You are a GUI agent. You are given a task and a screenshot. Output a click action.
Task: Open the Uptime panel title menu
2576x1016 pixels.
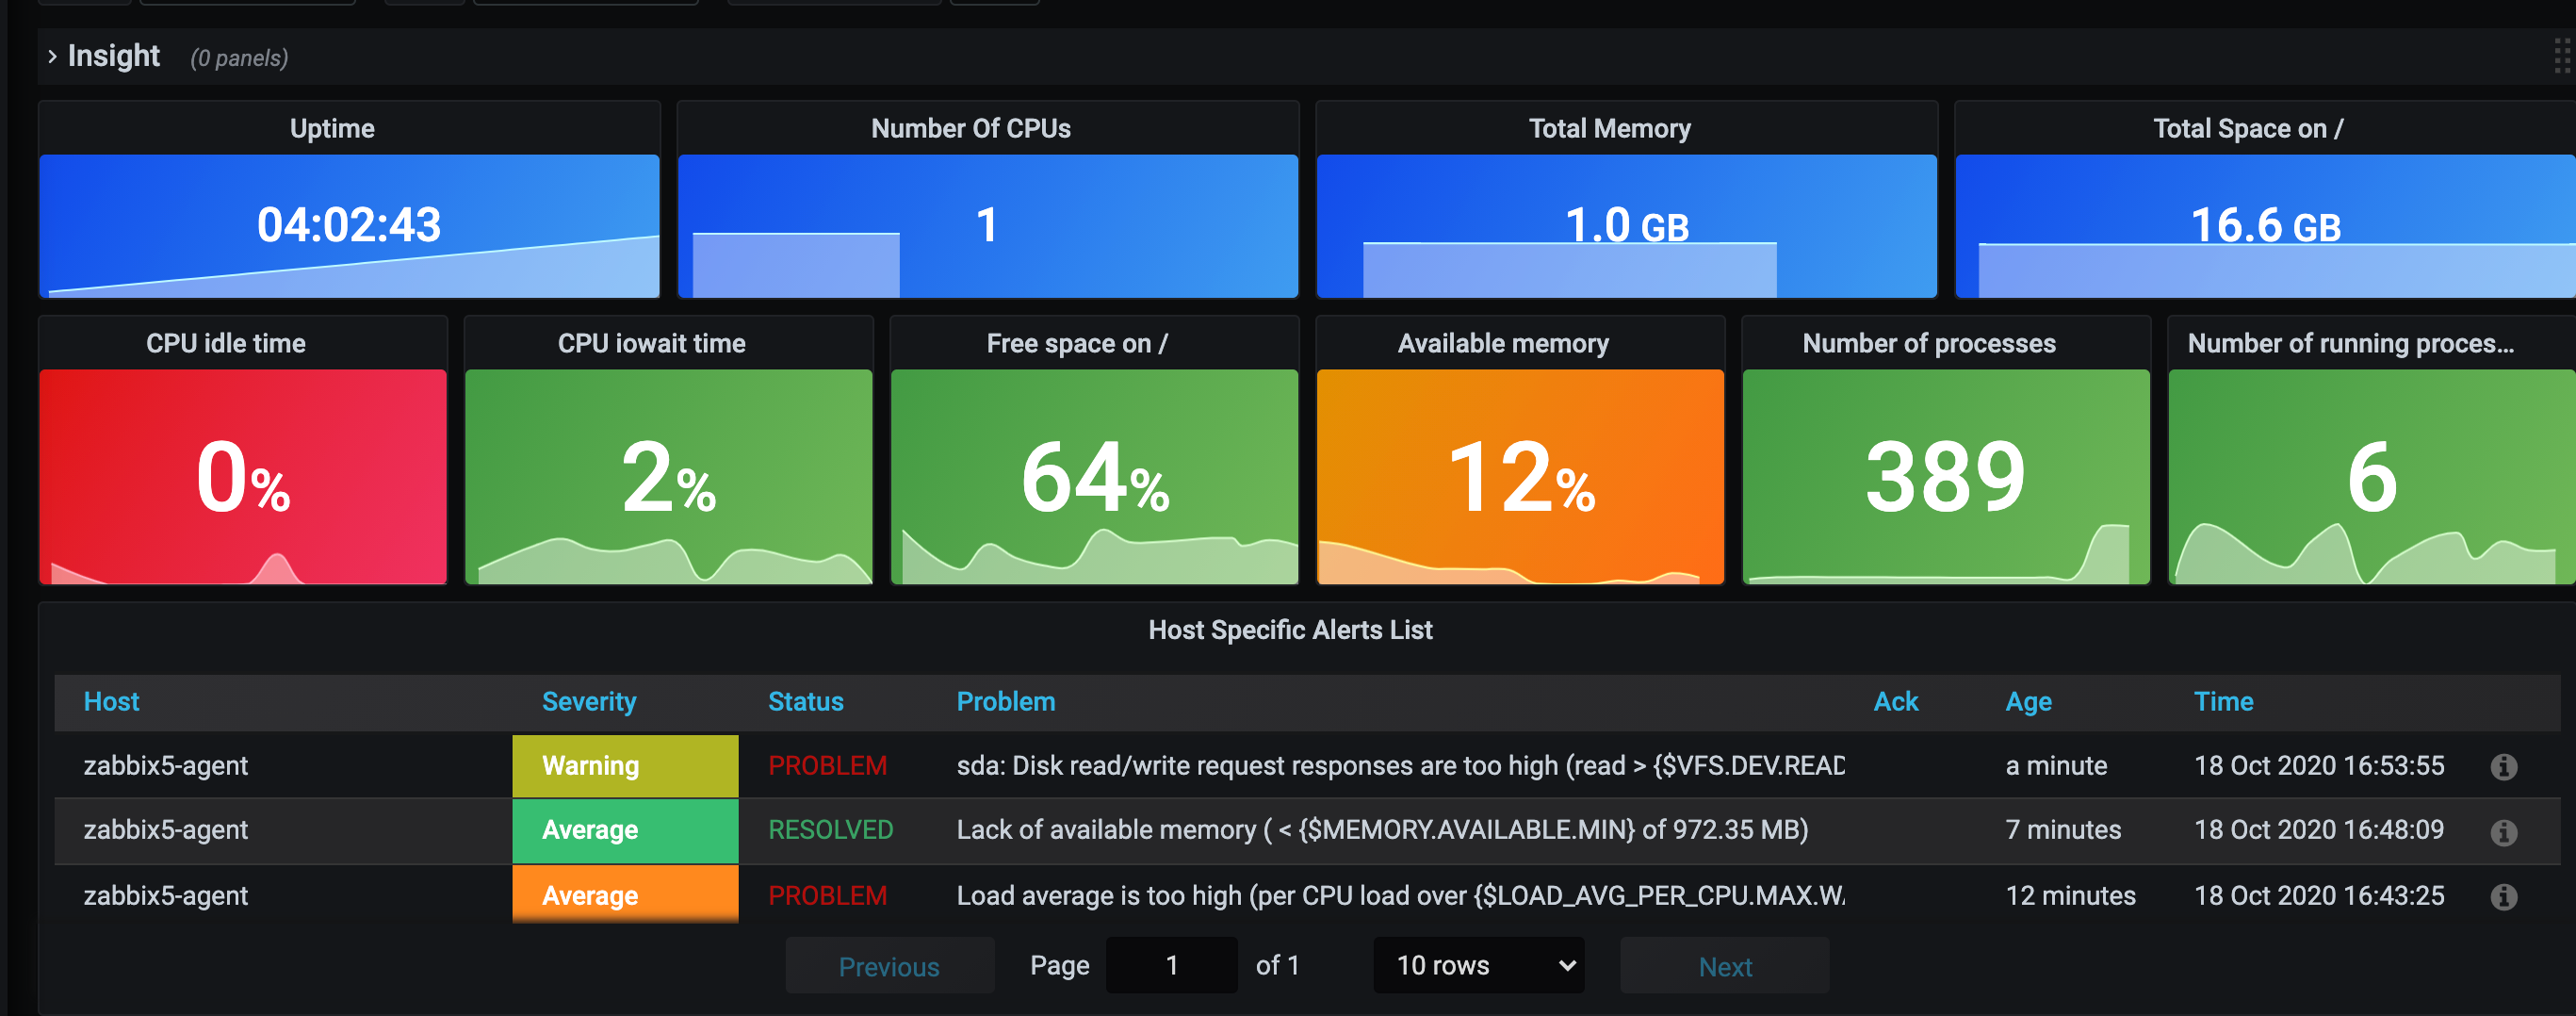332,128
